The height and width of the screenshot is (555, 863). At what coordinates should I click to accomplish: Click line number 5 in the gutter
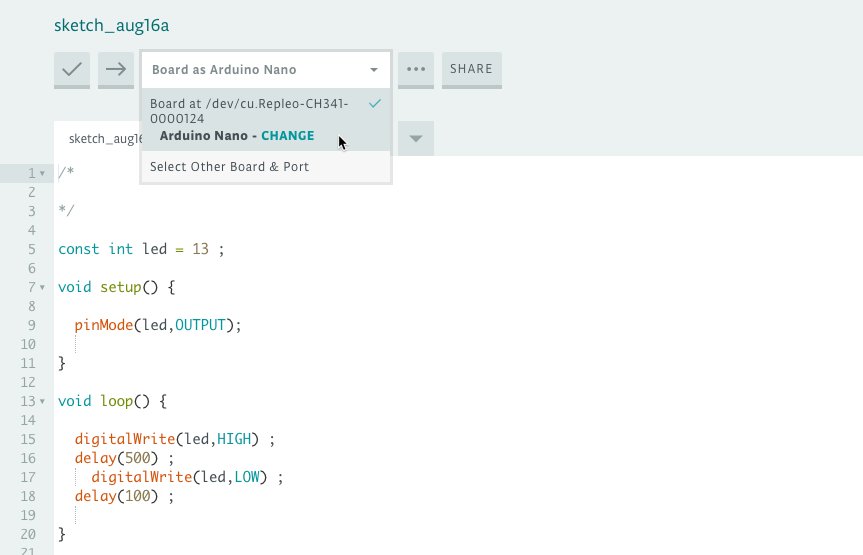click(31, 249)
